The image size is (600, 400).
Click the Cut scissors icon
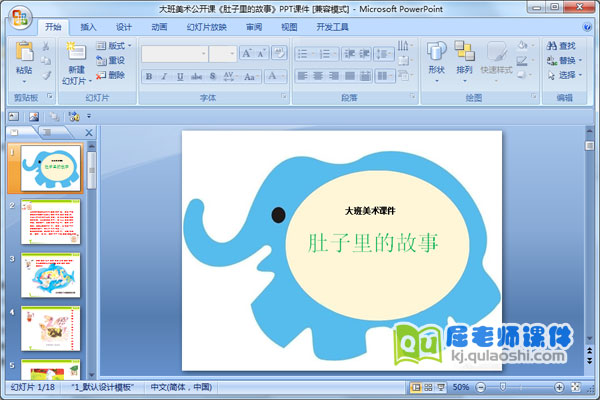pyautogui.click(x=46, y=46)
